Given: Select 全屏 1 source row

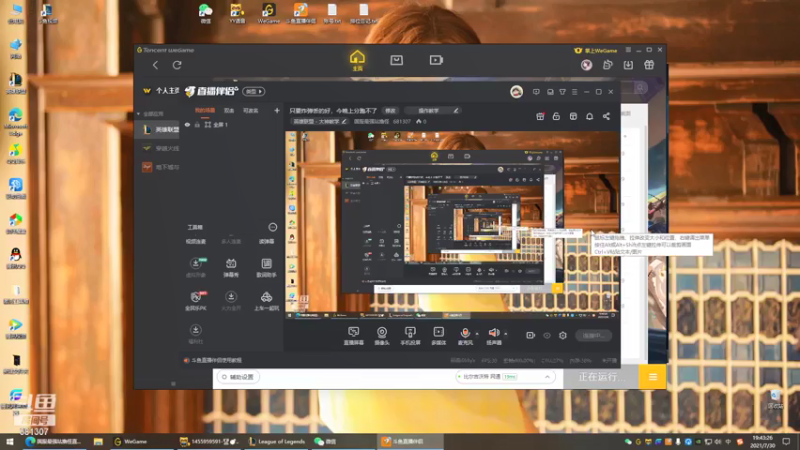Looking at the screenshot, I should [232, 124].
